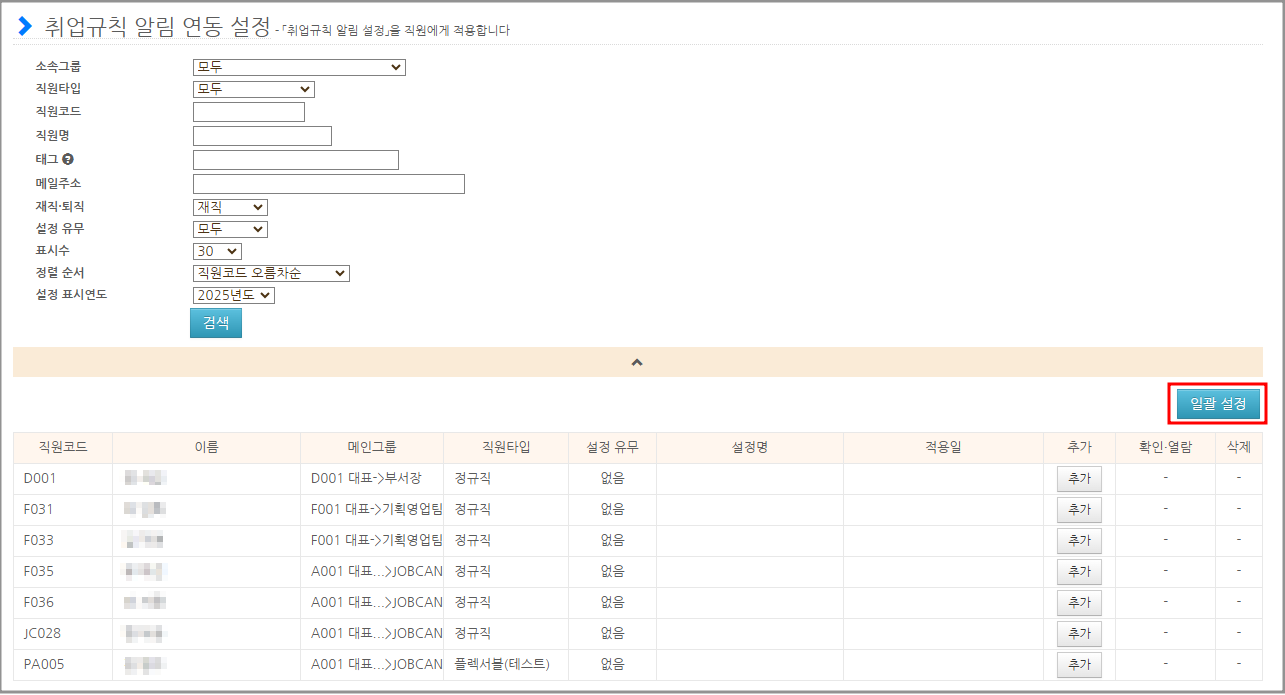Image resolution: width=1285 pixels, height=695 pixels.
Task: Click the 직원코드 input field
Action: pos(248,112)
